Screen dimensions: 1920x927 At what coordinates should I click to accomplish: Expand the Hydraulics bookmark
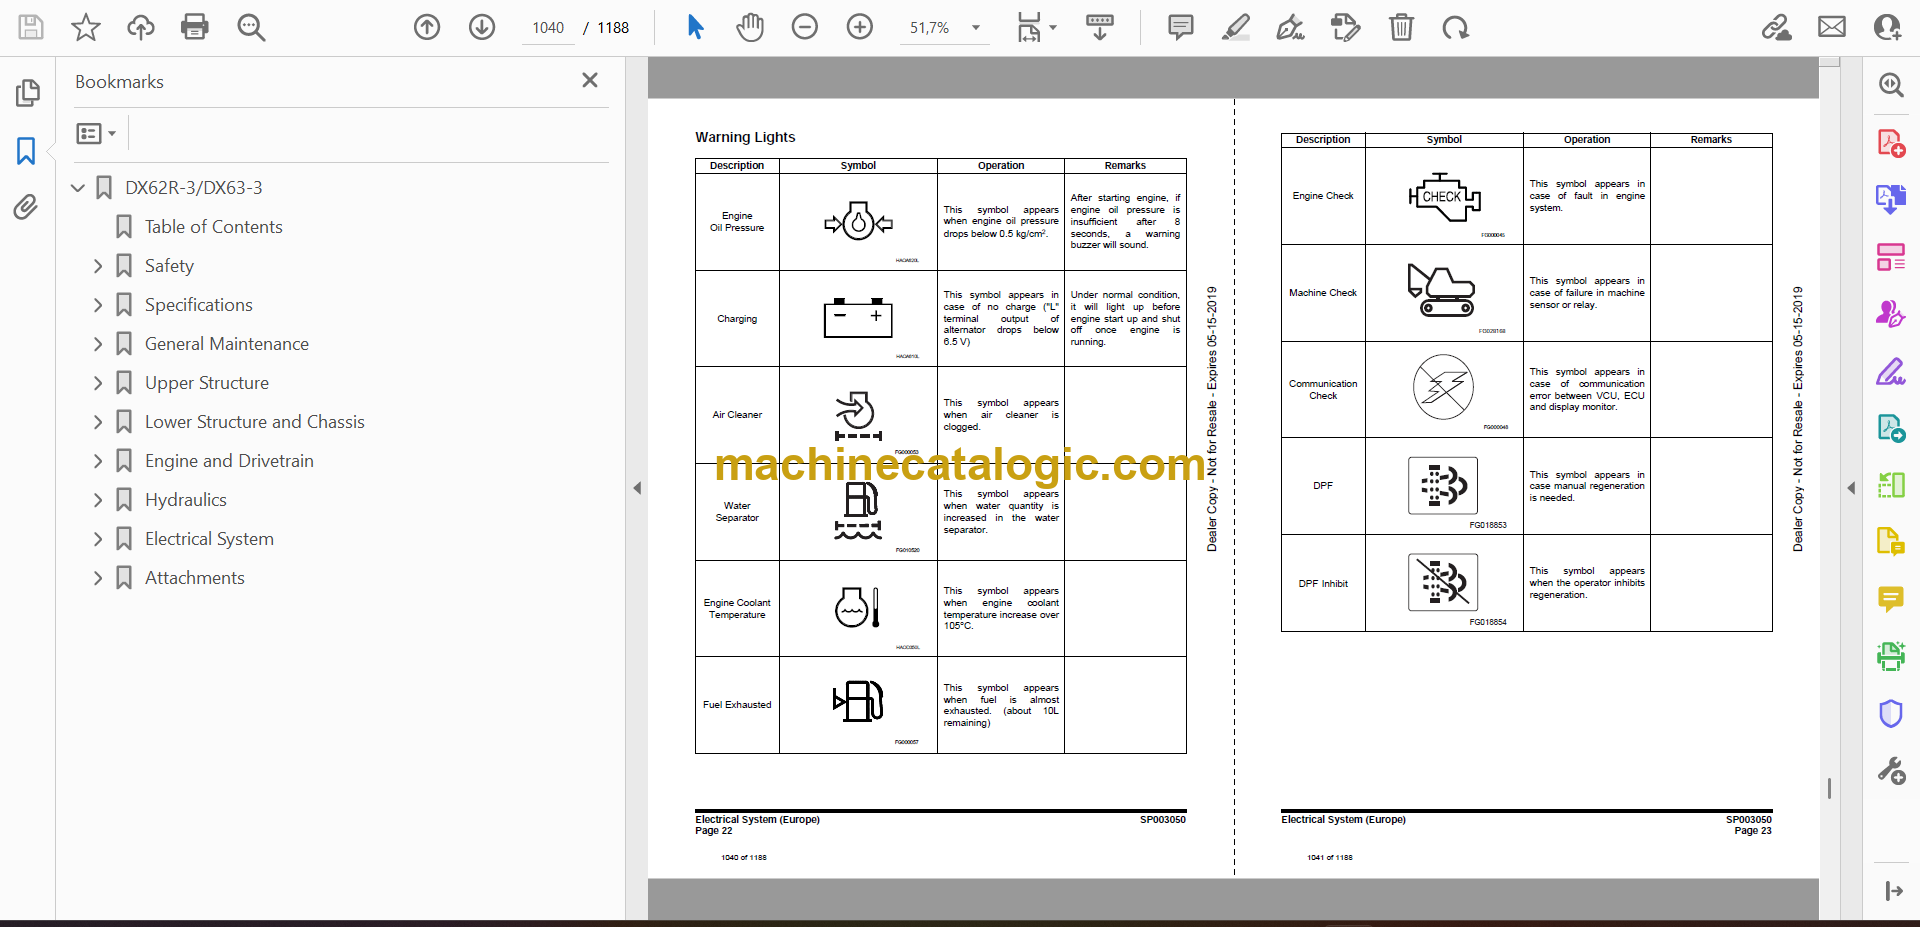pos(98,500)
